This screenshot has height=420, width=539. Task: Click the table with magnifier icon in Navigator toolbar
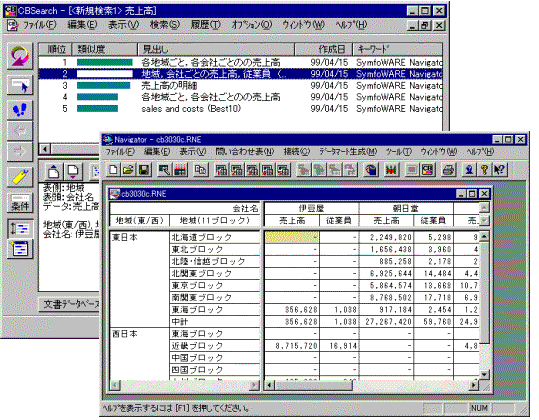click(164, 170)
